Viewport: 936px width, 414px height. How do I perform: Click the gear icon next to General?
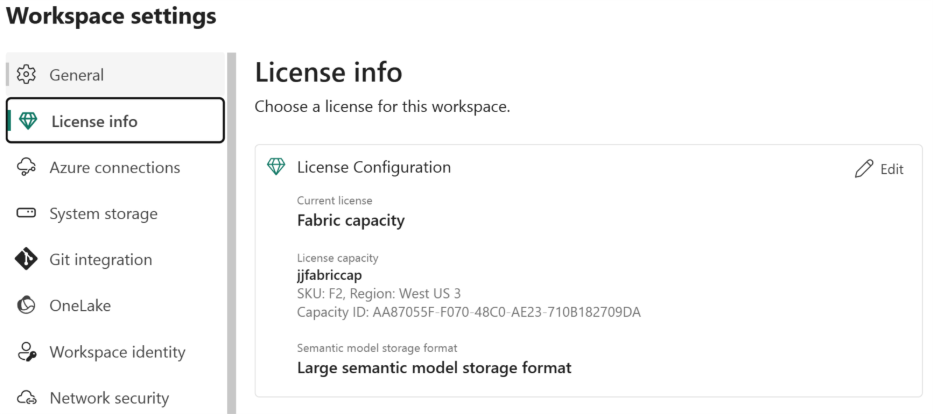point(27,75)
